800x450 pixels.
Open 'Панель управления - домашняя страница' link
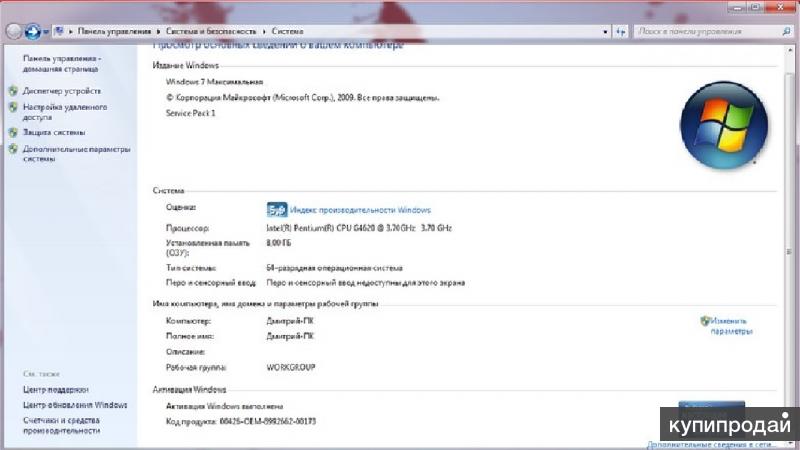tap(62, 64)
